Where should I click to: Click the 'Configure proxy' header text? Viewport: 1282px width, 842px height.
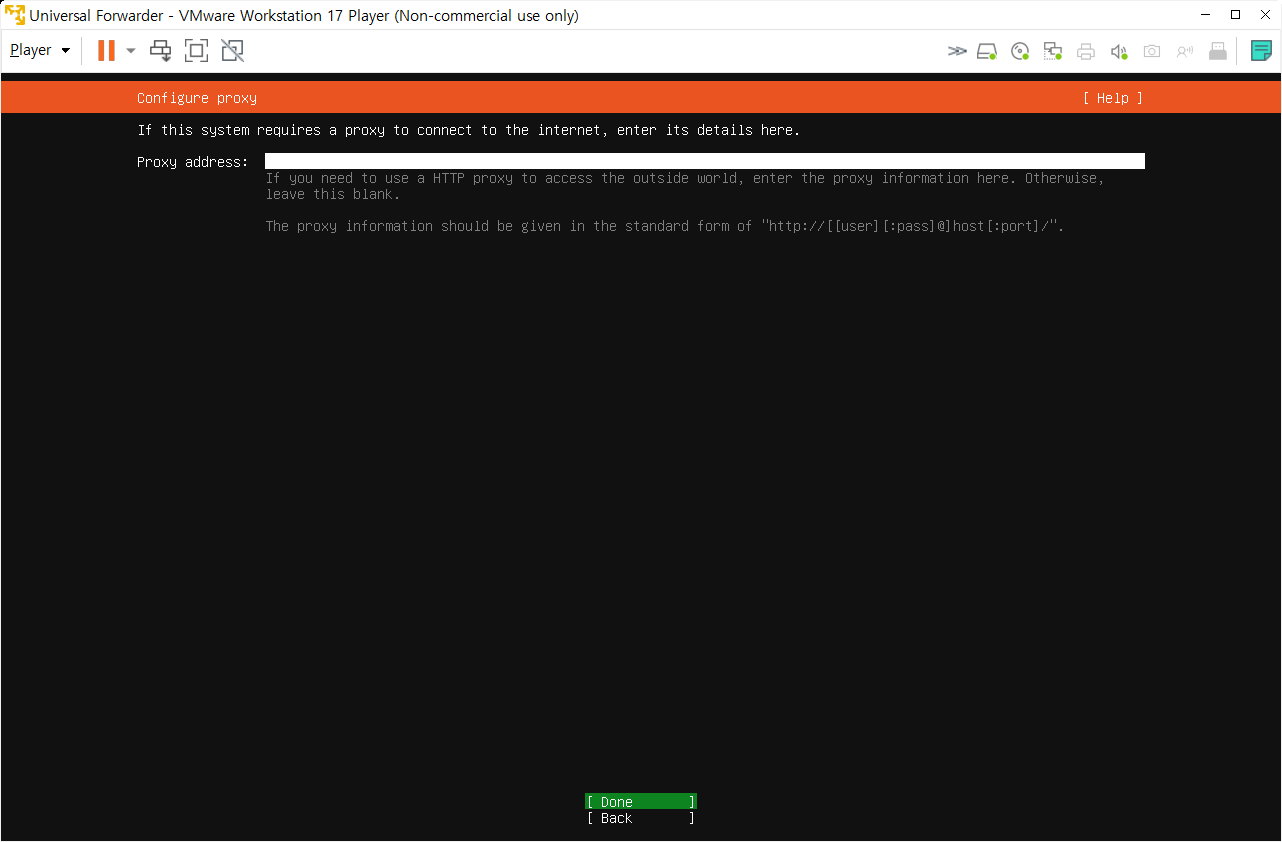[197, 98]
